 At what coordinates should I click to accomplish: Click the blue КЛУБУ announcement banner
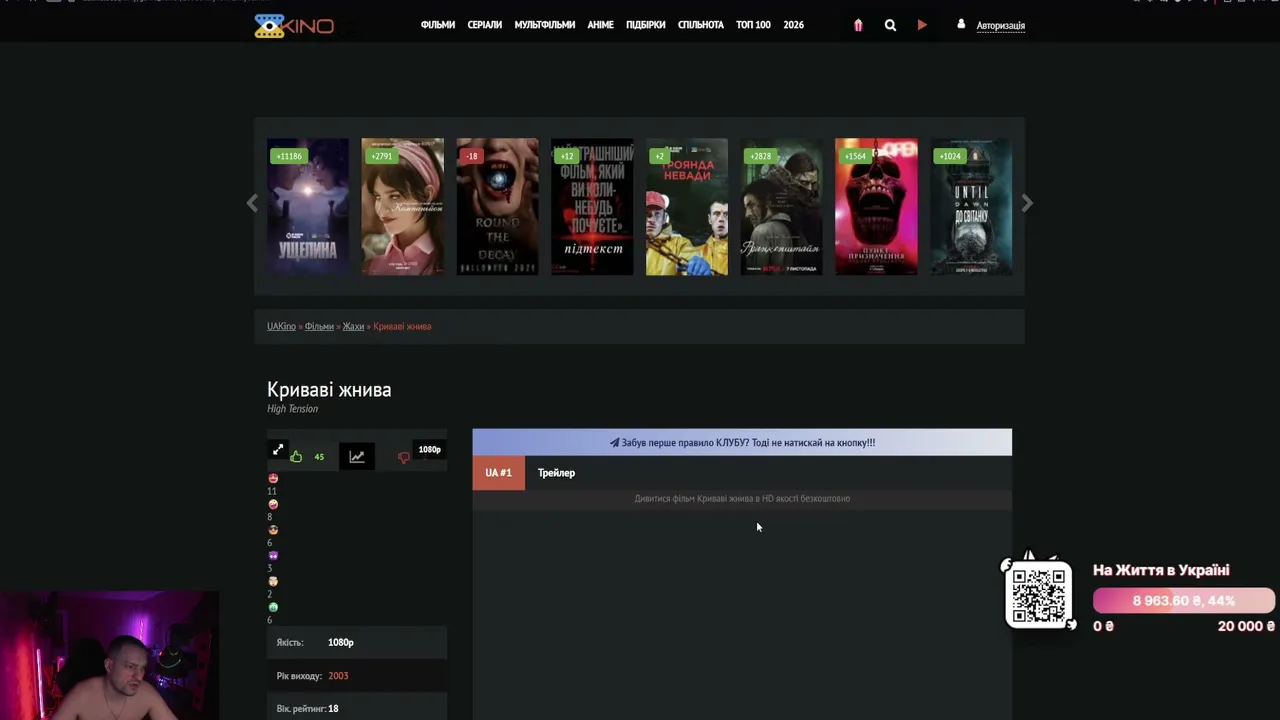pos(742,442)
